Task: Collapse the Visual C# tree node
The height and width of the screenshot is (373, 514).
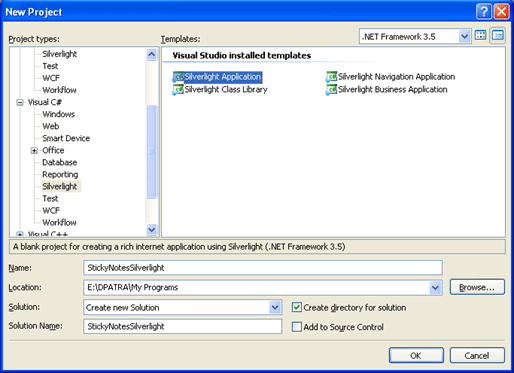Action: [20, 102]
